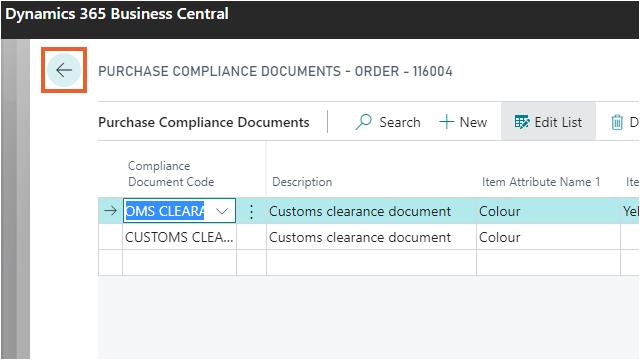Viewport: 640px width, 360px height.
Task: Select the first row using its arrow indicator
Action: click(110, 211)
